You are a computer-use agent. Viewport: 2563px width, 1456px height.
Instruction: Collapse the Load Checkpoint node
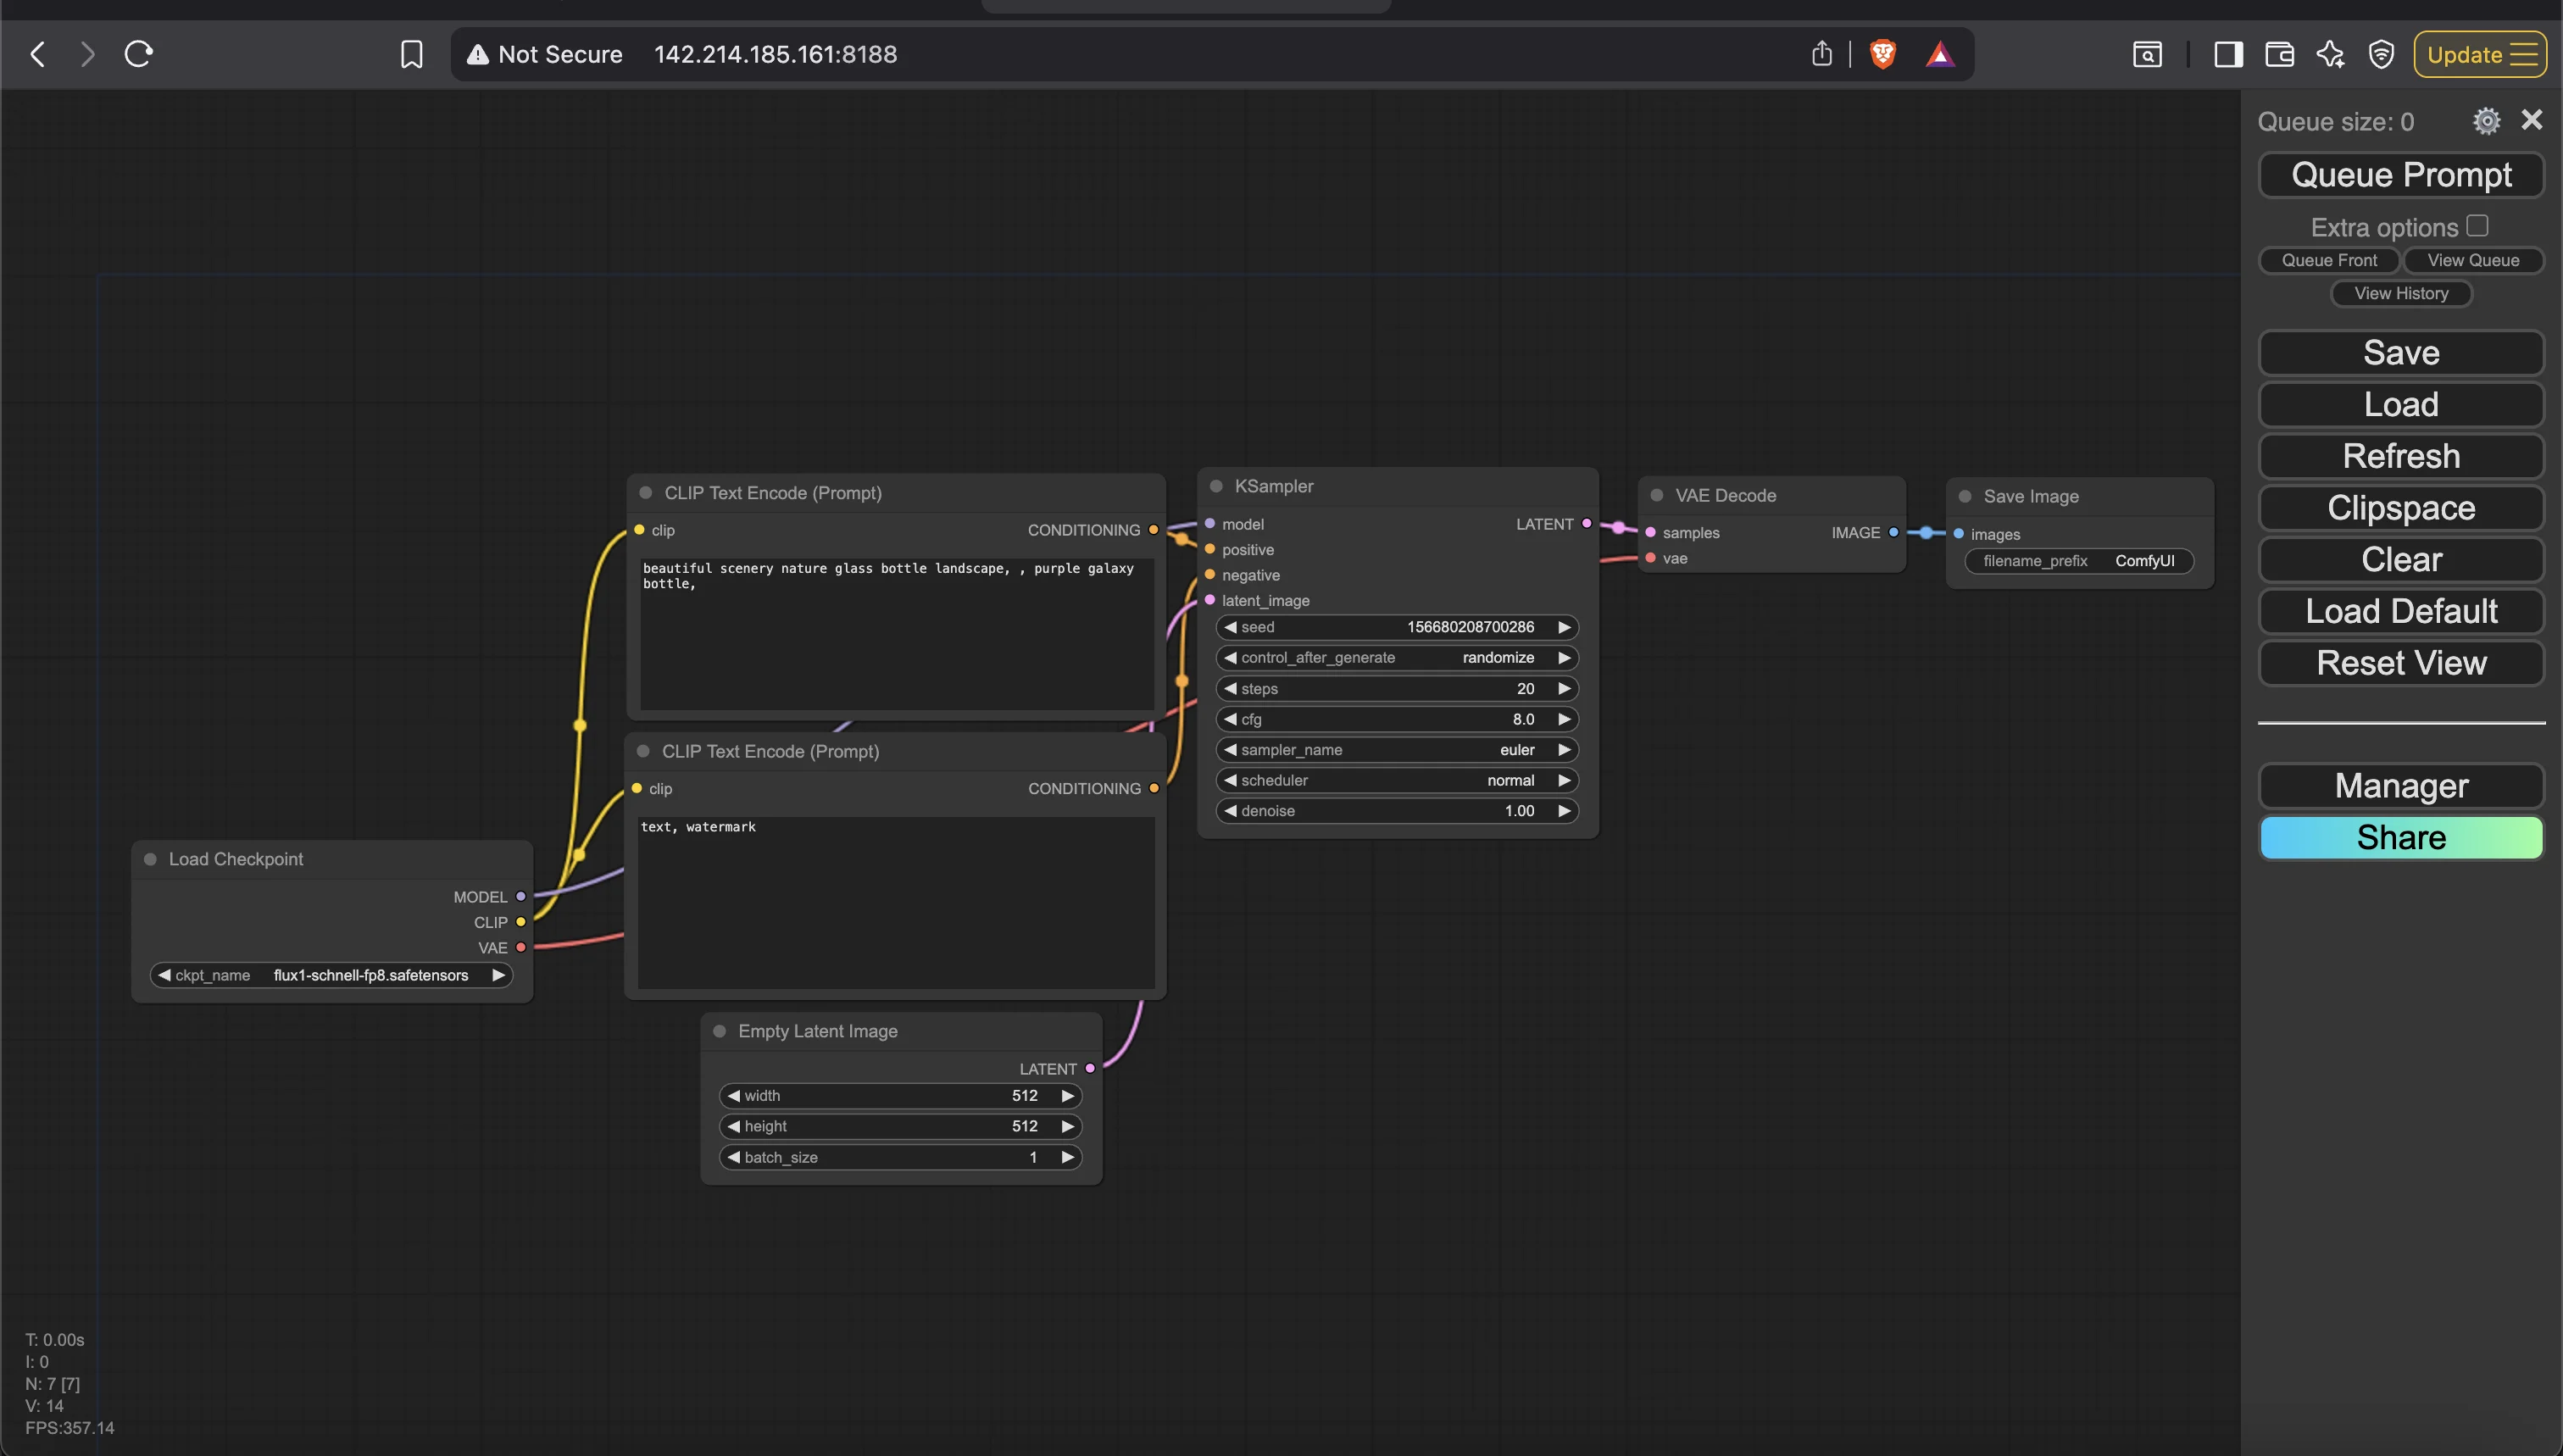point(150,858)
